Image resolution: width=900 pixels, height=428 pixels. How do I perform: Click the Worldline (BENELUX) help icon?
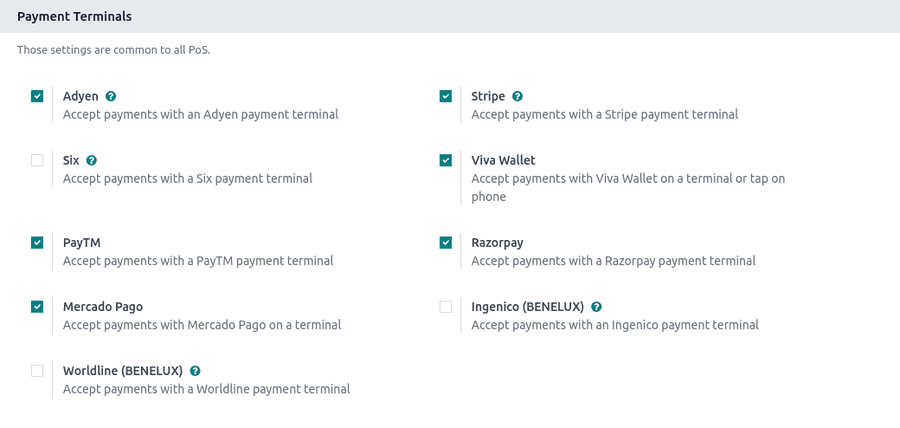(195, 371)
